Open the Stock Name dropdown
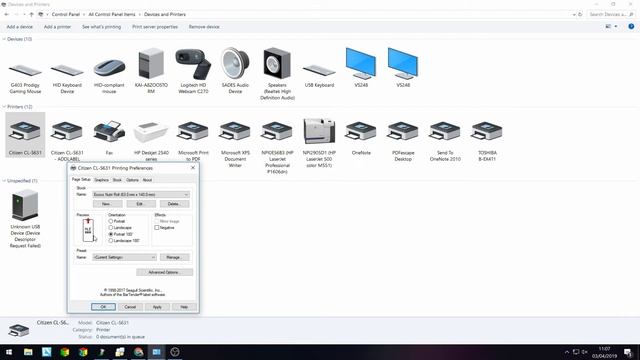Screen dimensions: 640x360 tap(141, 195)
